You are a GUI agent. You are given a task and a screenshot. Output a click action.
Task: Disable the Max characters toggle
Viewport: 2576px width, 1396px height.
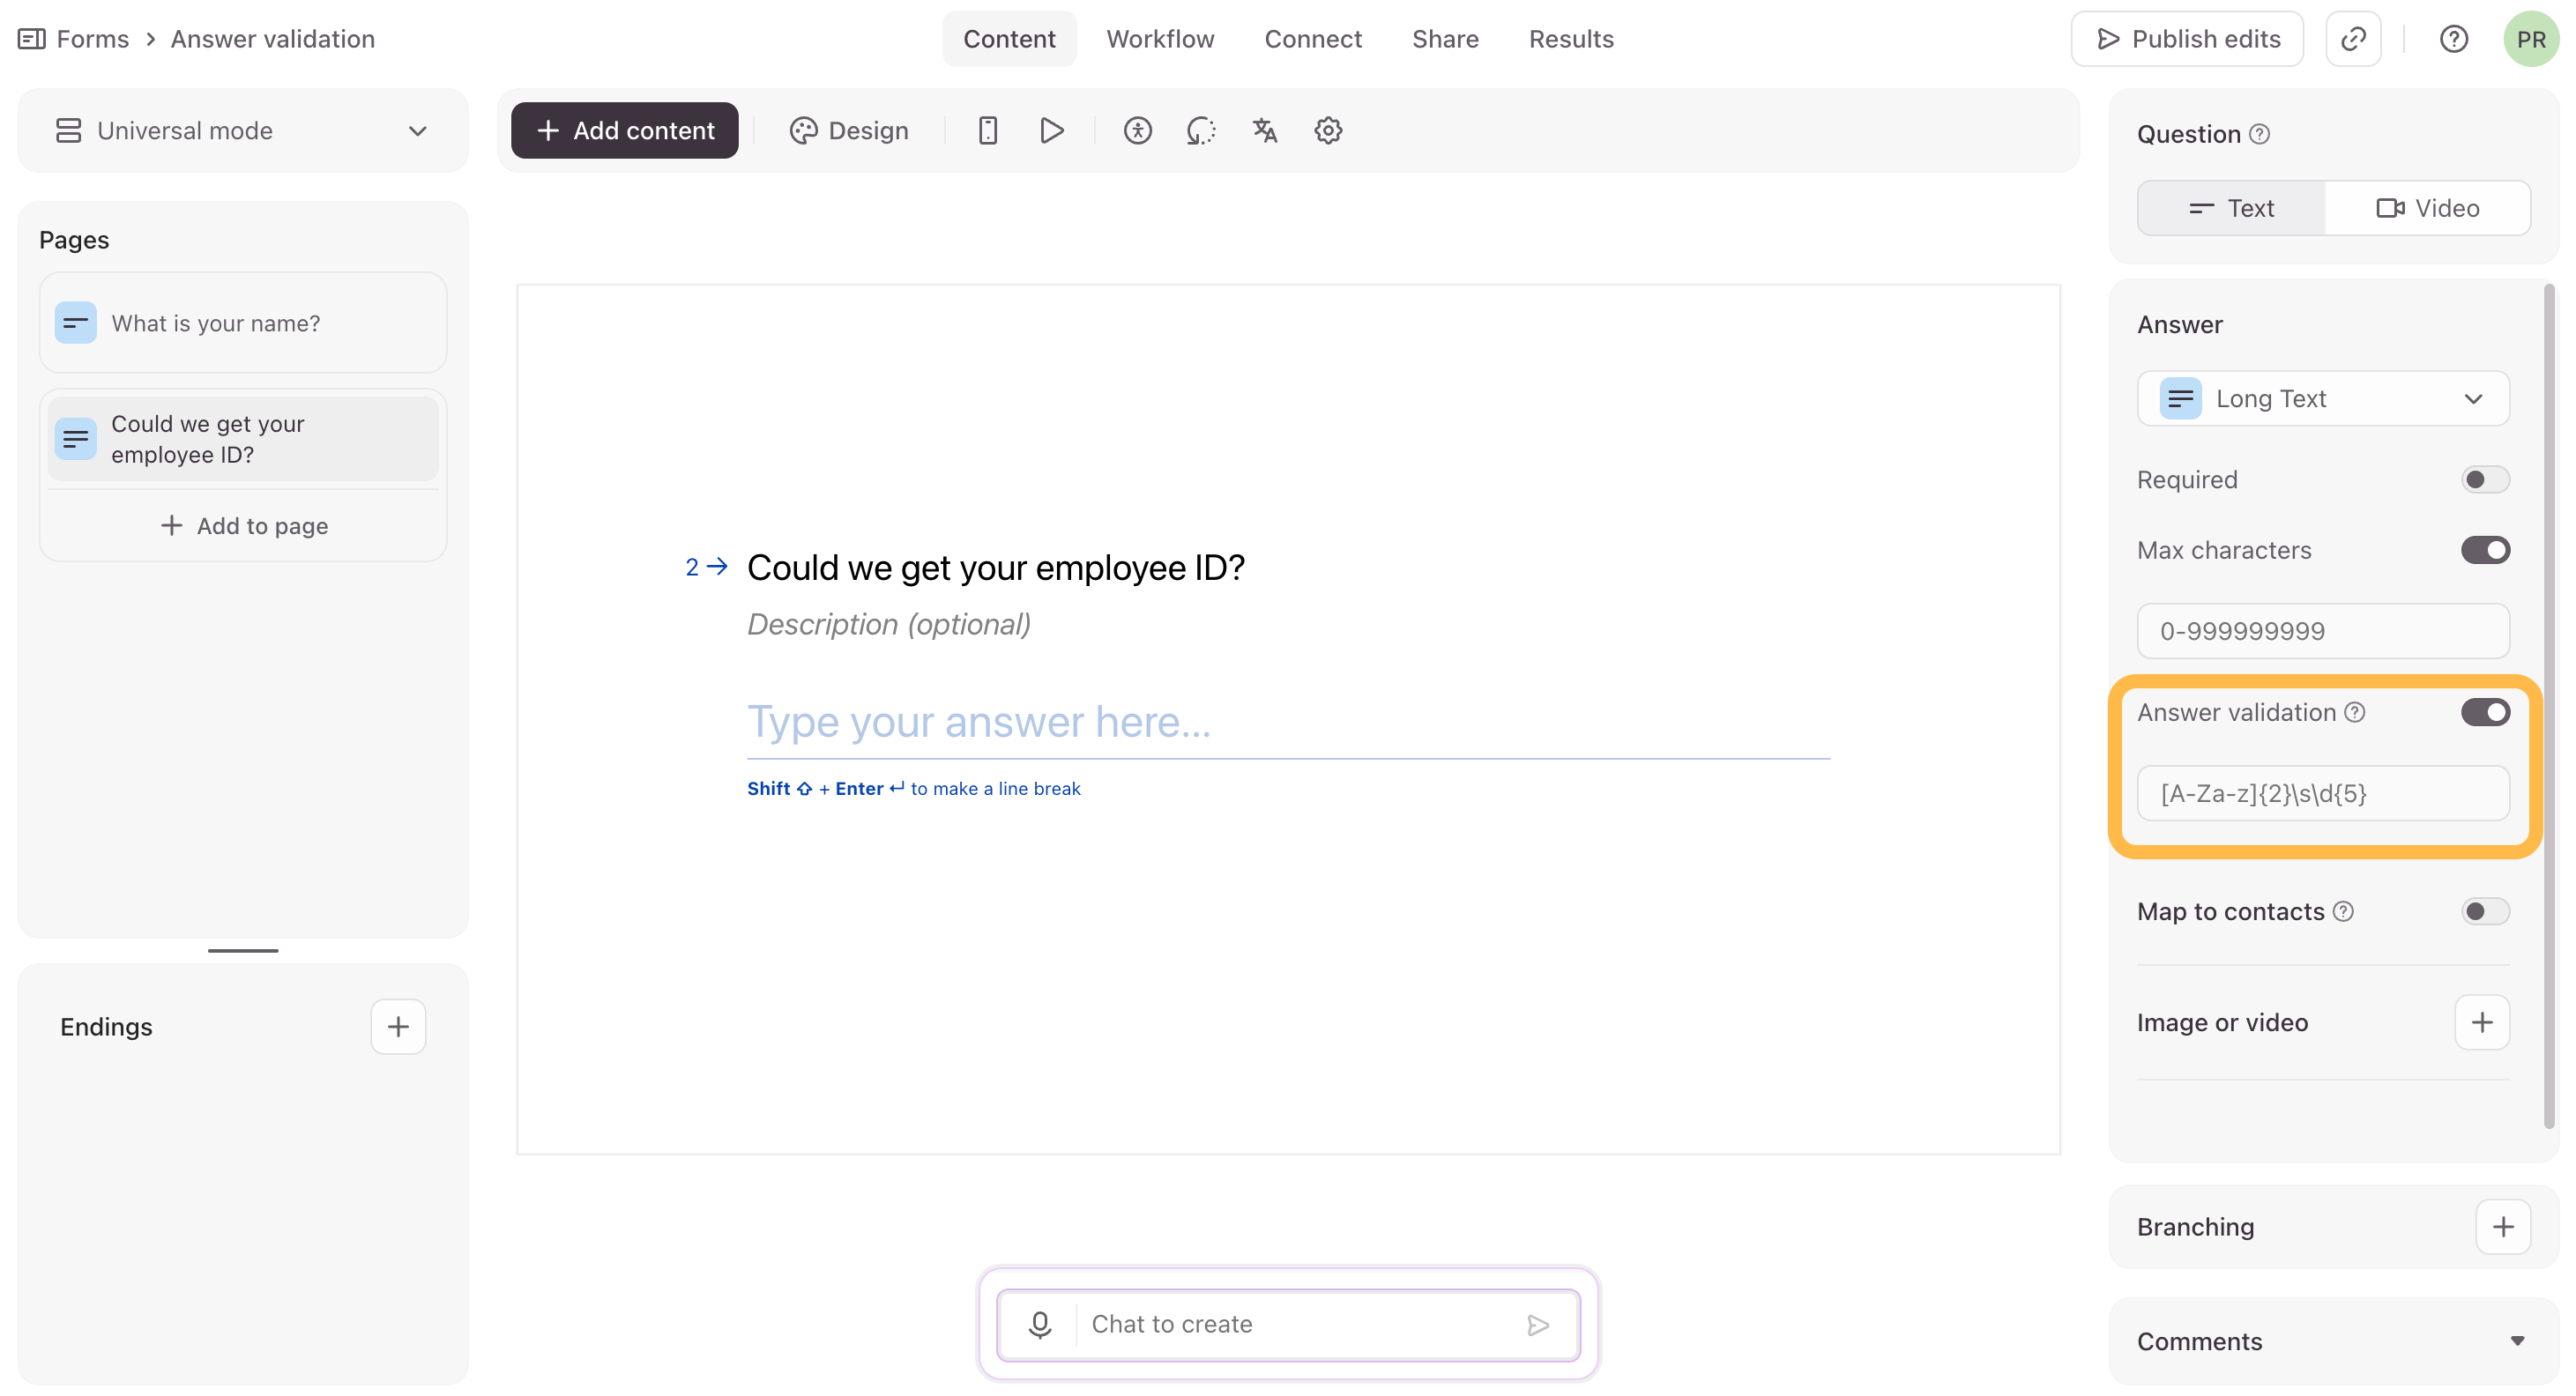(2484, 550)
